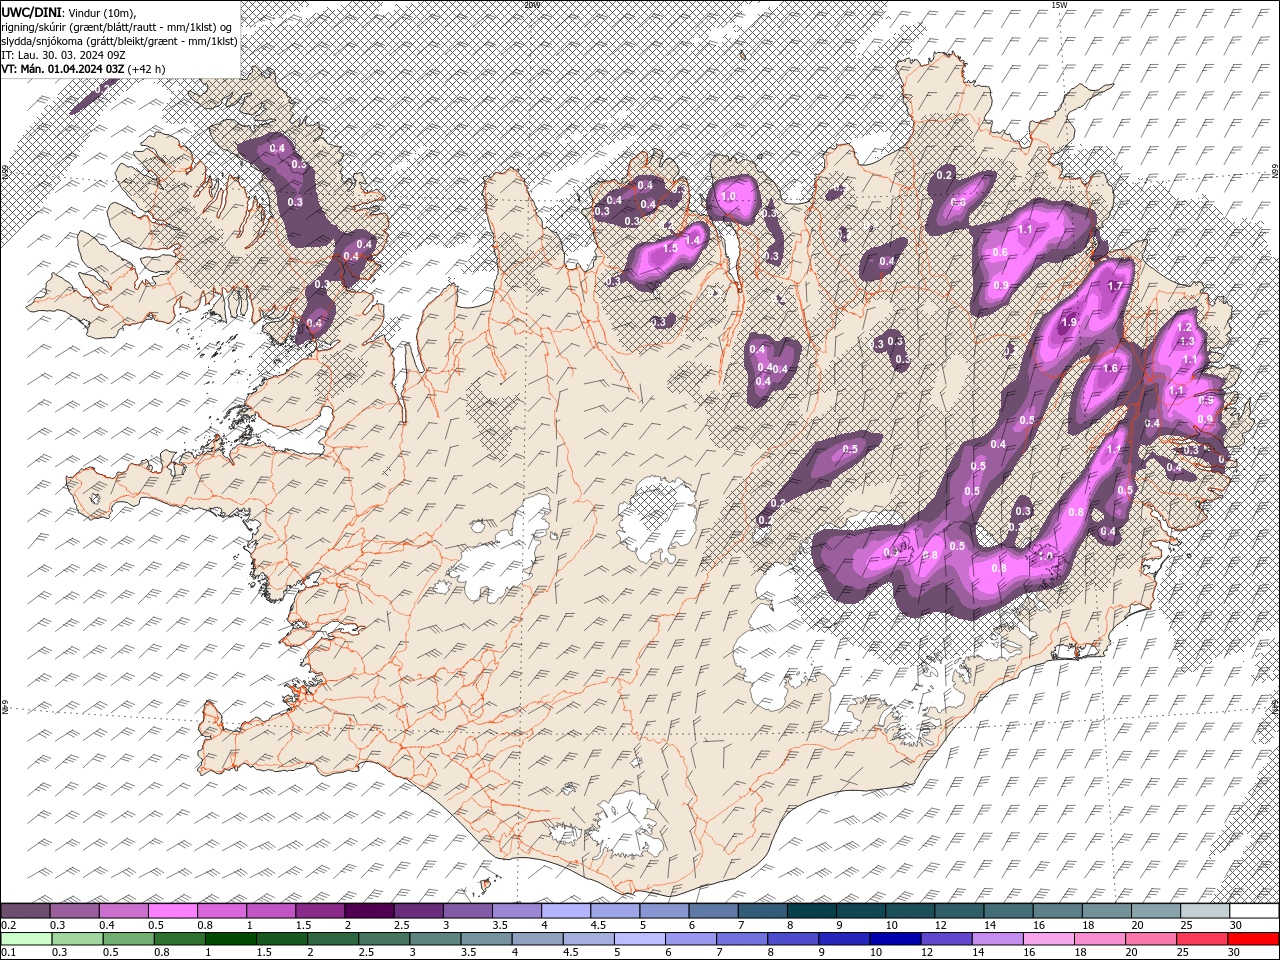
Task: Pick the rain legend swatch labeled 4.5
Action: (588, 938)
